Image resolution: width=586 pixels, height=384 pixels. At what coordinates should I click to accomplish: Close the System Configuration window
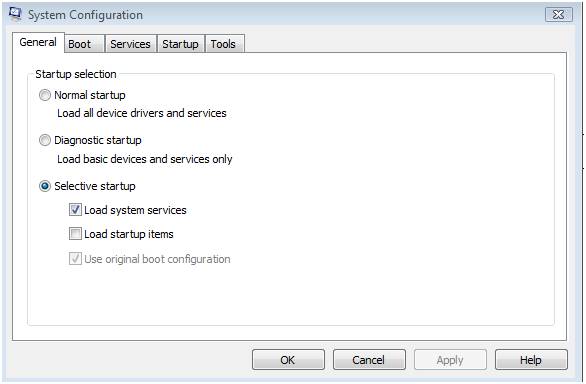pyautogui.click(x=559, y=15)
